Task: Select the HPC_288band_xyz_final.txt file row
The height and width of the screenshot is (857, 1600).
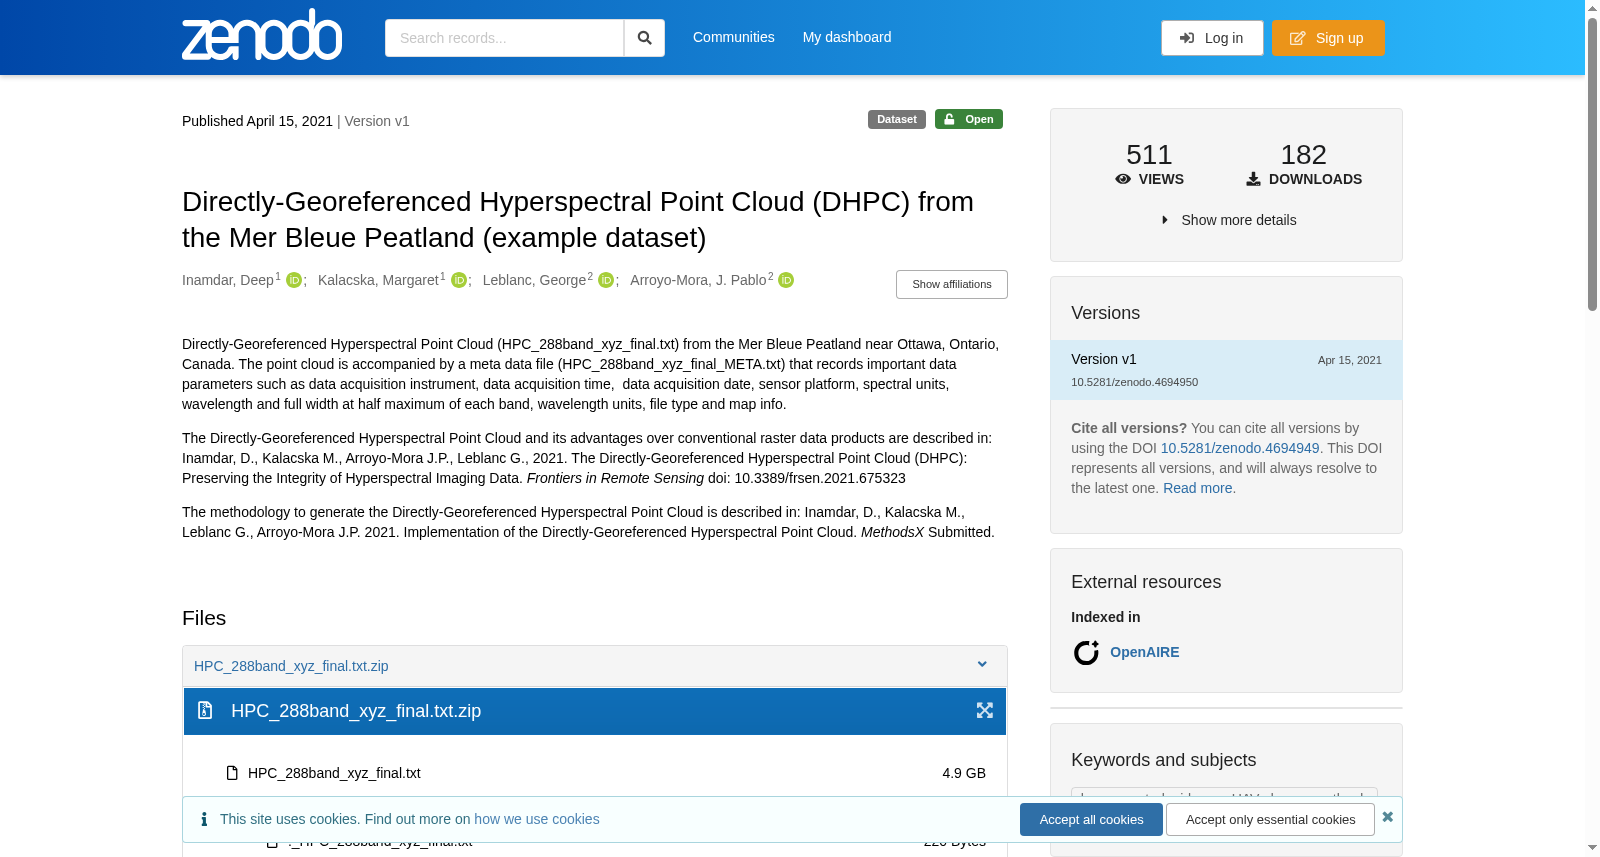Action: [595, 773]
